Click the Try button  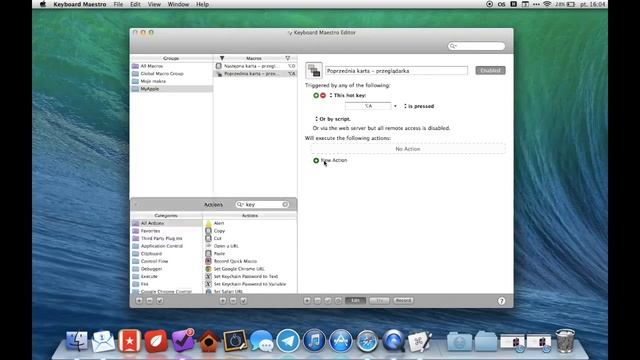point(379,300)
